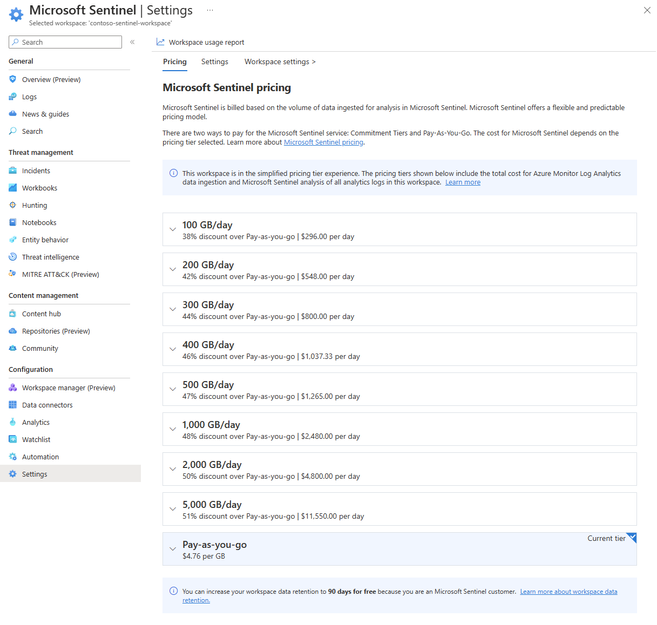This screenshot has width=657, height=625.
Task: Expand the 1,000 GB/day tier chevron
Action: point(172,429)
